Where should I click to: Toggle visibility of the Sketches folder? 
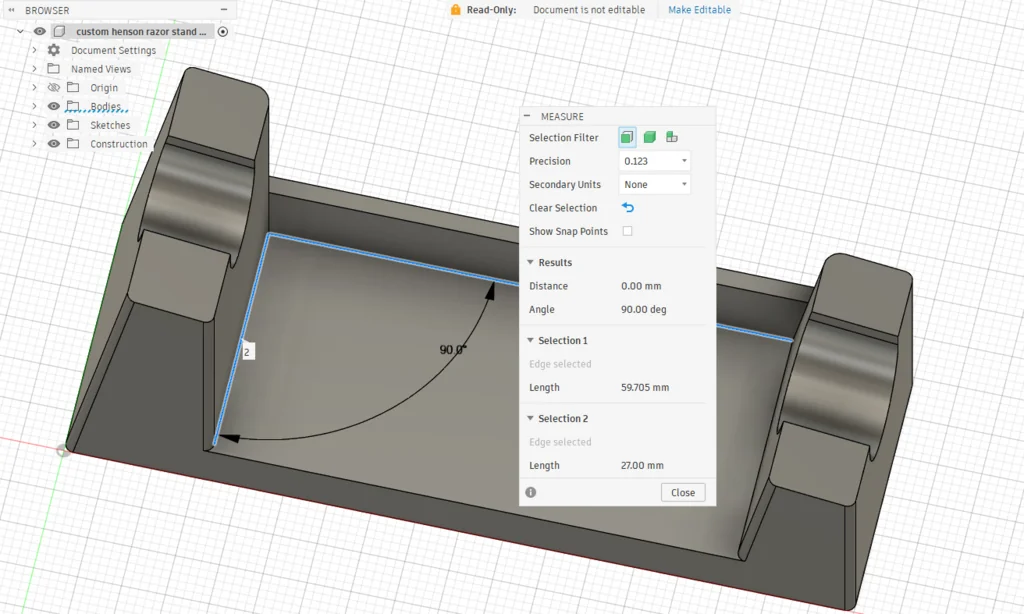[x=54, y=125]
